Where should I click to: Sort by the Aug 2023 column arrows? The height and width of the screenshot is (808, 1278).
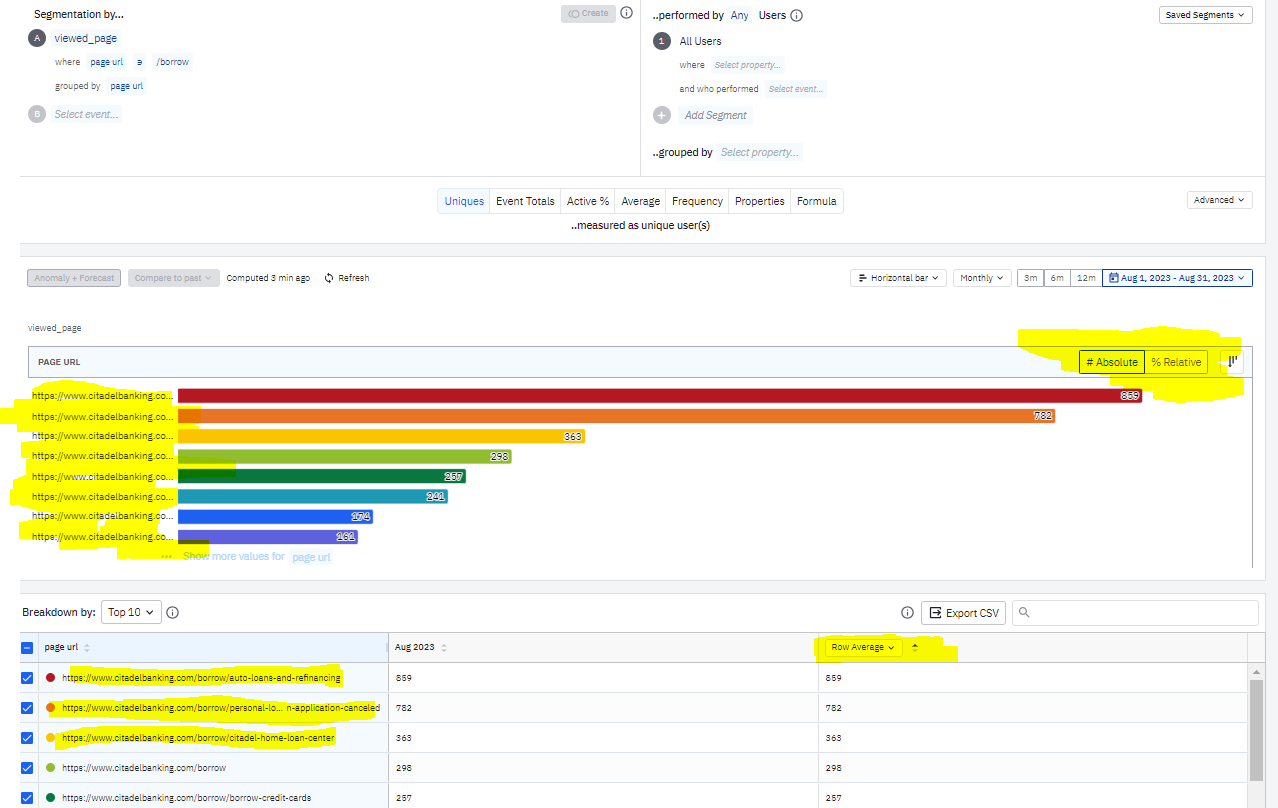pos(444,647)
